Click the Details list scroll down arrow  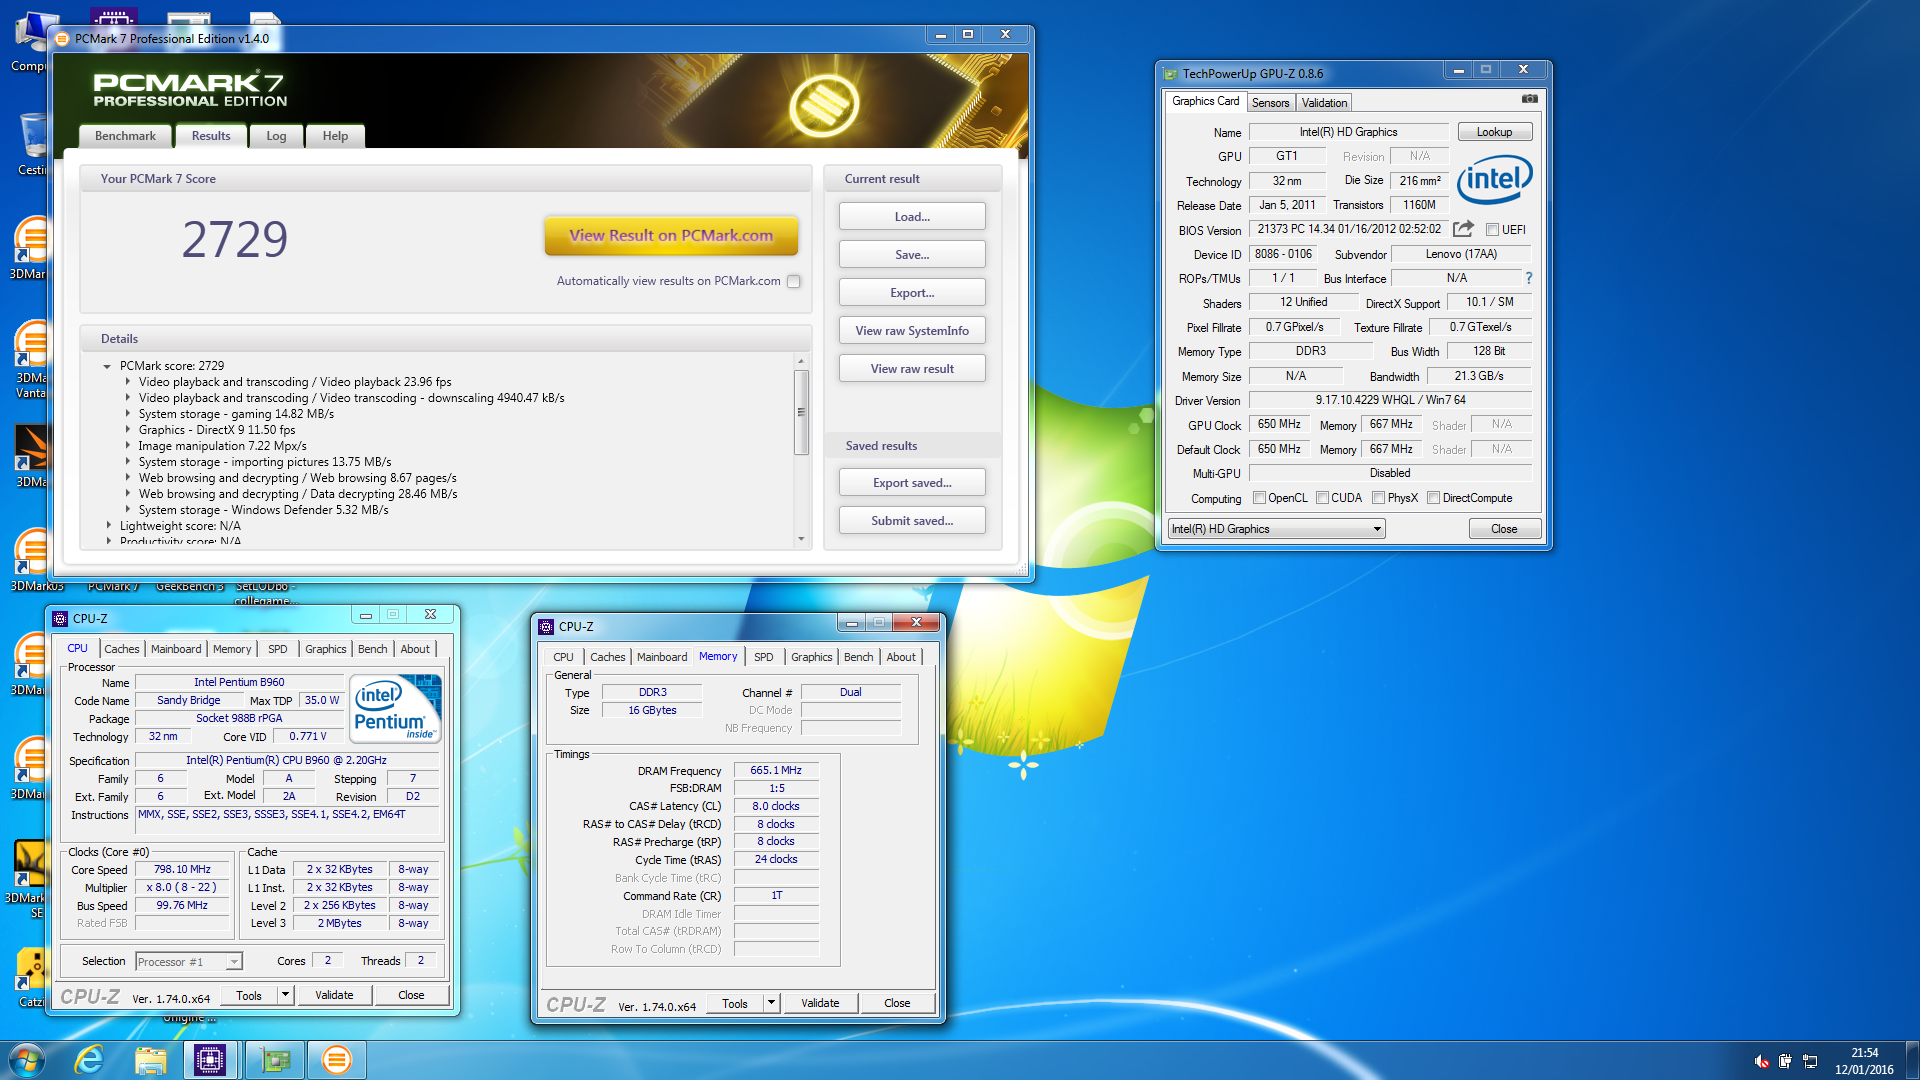pyautogui.click(x=801, y=539)
